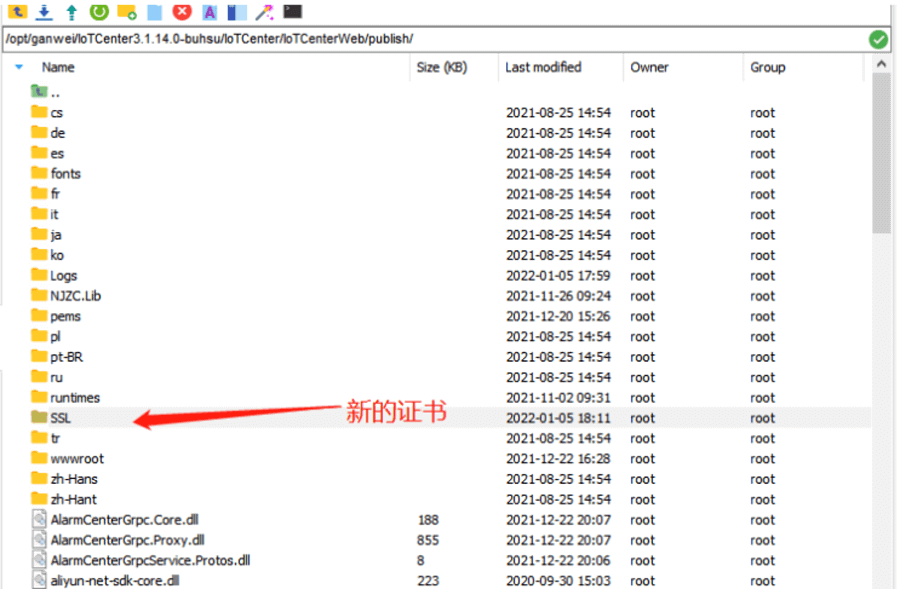
Task: Click the magic wand toolbar icon
Action: 265,12
